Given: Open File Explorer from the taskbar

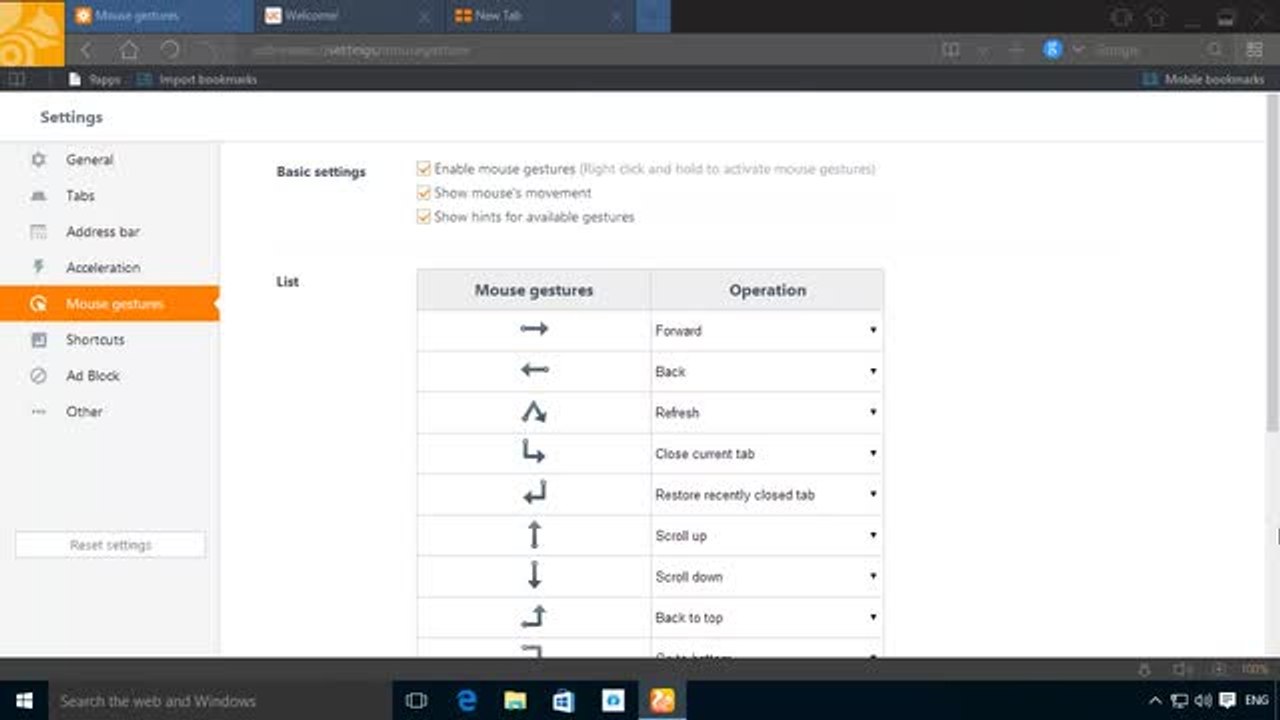Looking at the screenshot, I should (515, 700).
